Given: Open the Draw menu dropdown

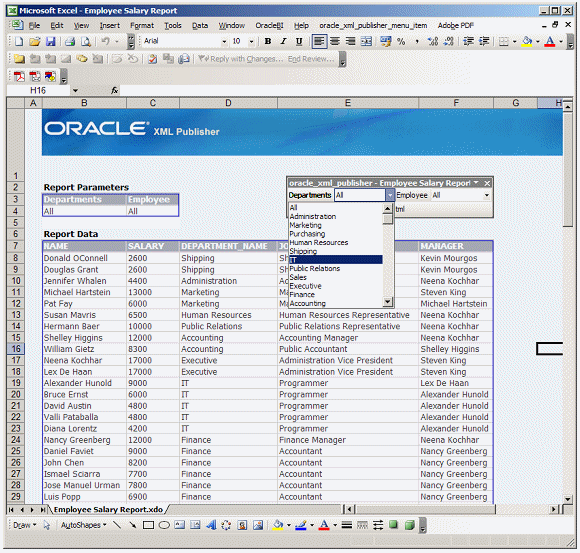Looking at the screenshot, I should coord(25,525).
